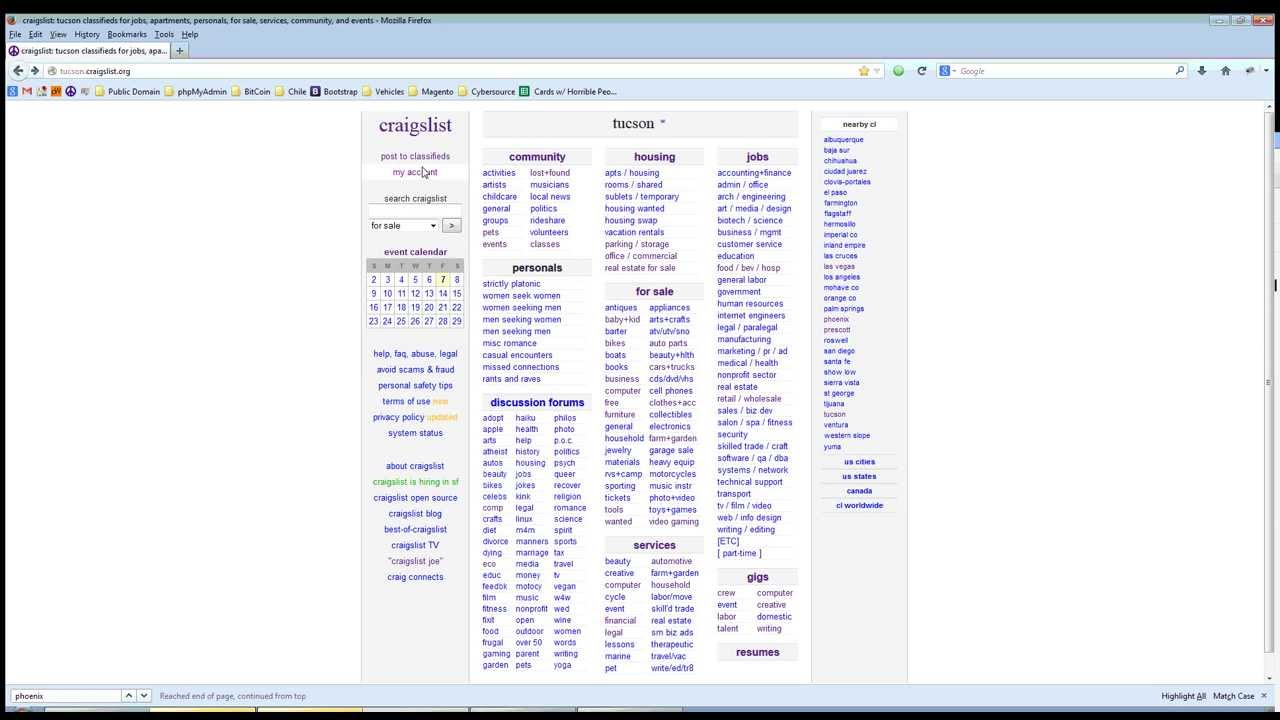The width and height of the screenshot is (1280, 720).
Task: Open the Vehicles bookmarks folder
Action: [x=383, y=91]
